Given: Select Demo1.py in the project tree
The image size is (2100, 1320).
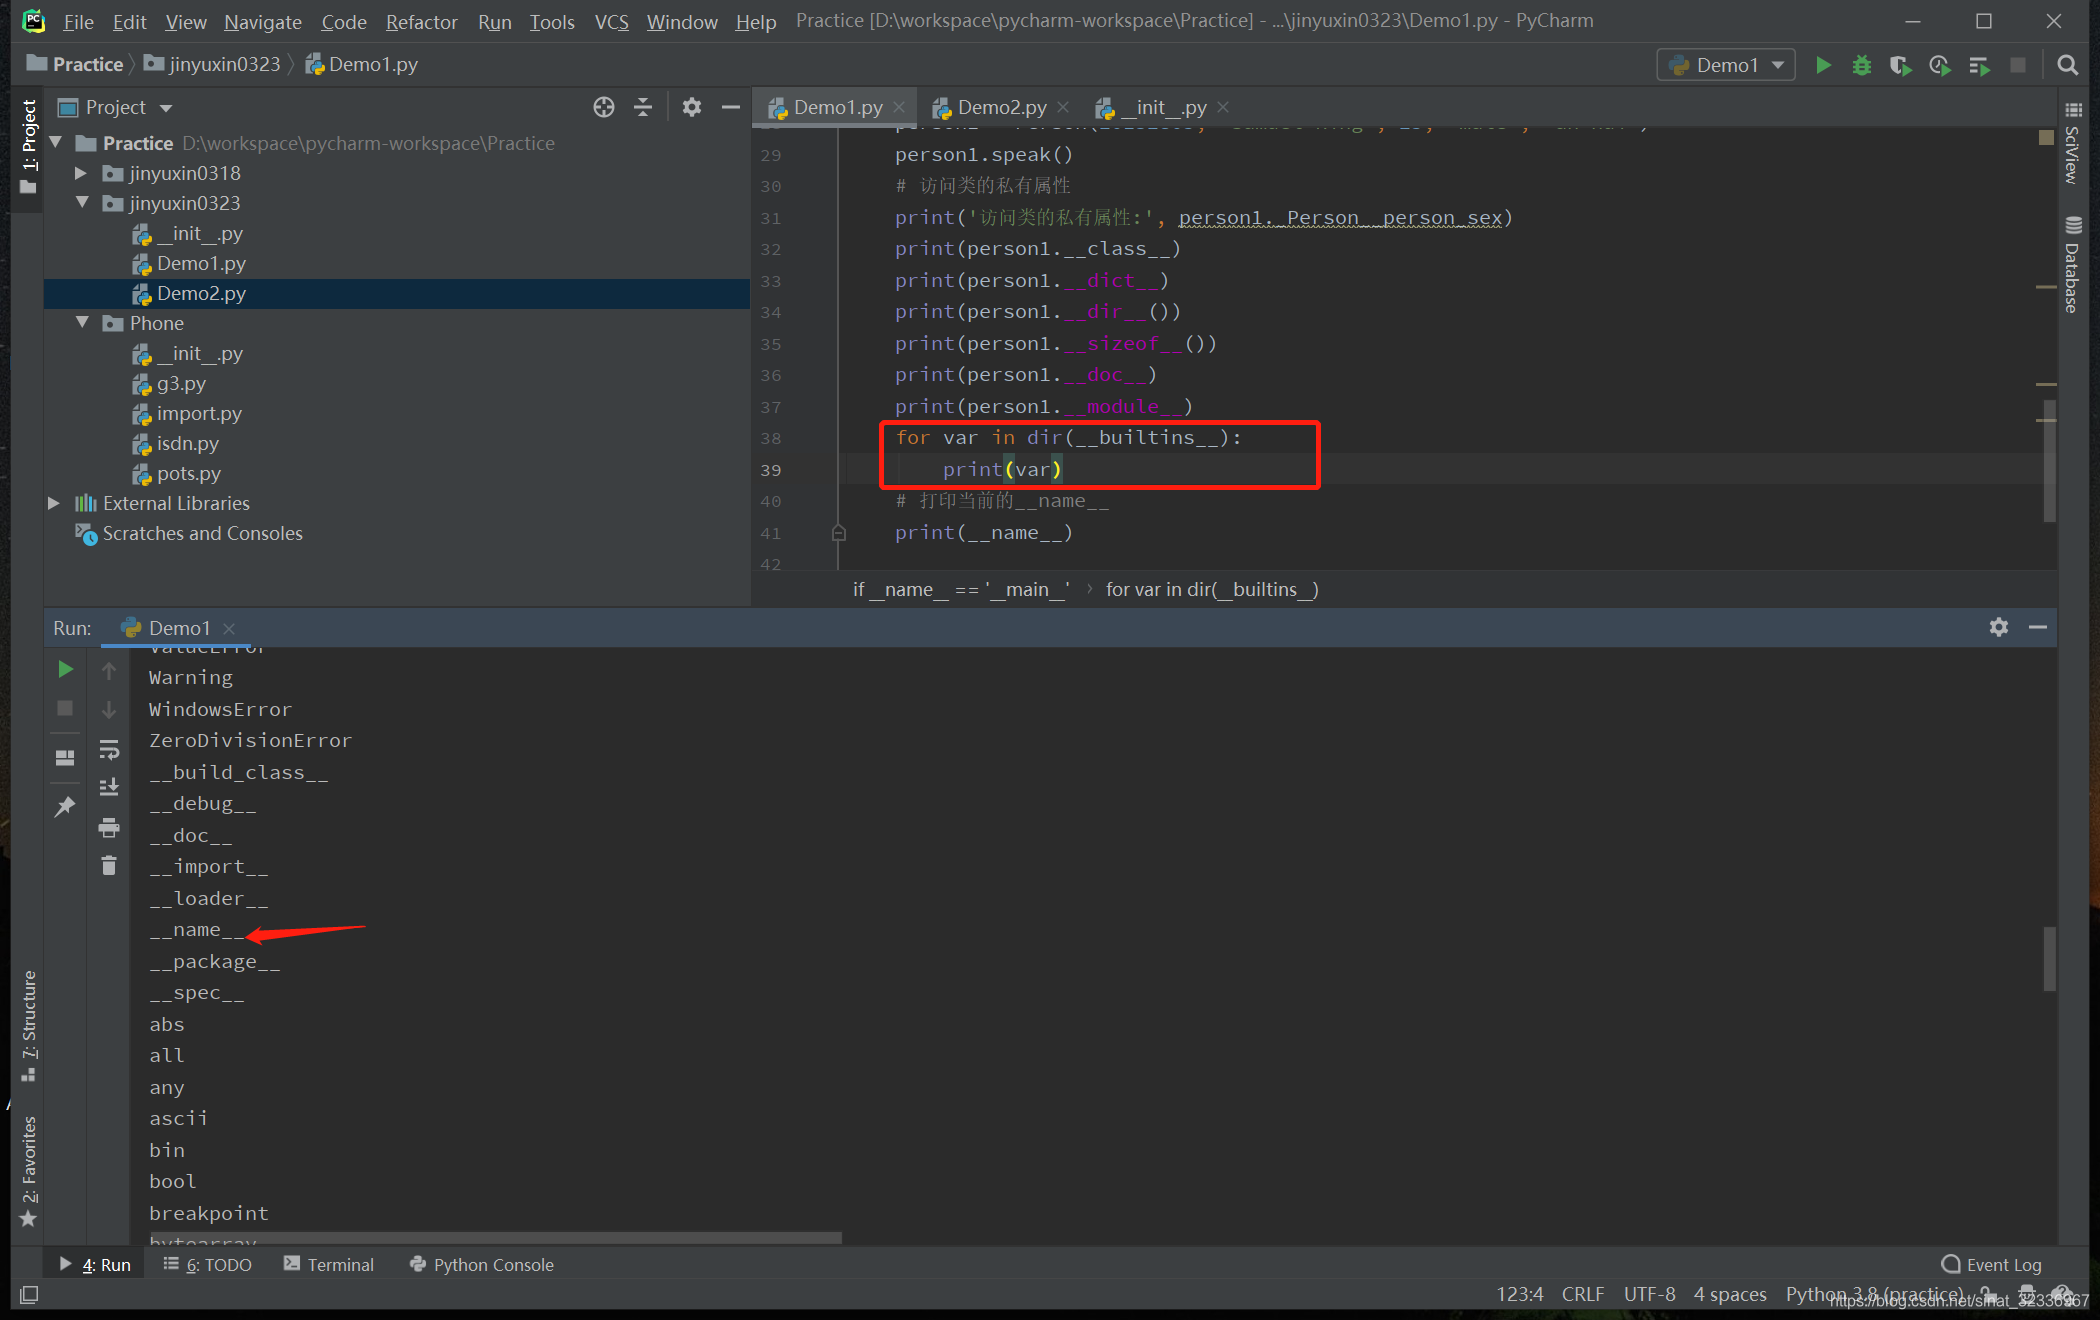Looking at the screenshot, I should coord(201,263).
